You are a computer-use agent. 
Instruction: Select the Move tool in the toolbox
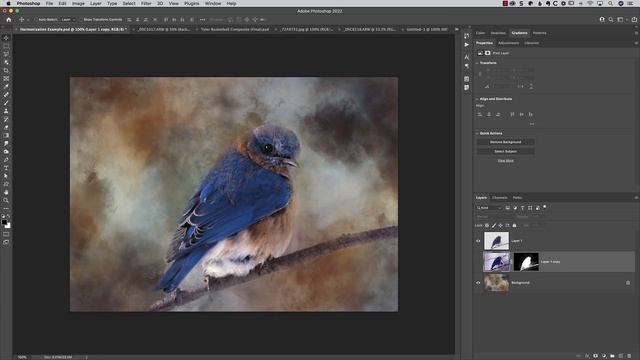coord(6,38)
